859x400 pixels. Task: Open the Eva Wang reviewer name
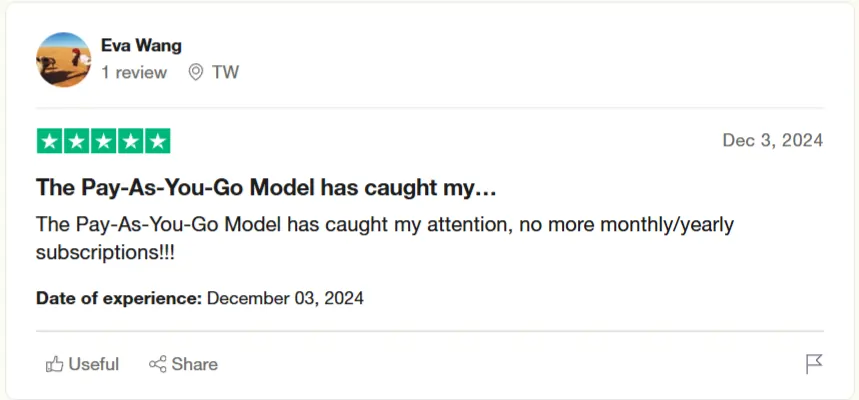click(x=141, y=45)
